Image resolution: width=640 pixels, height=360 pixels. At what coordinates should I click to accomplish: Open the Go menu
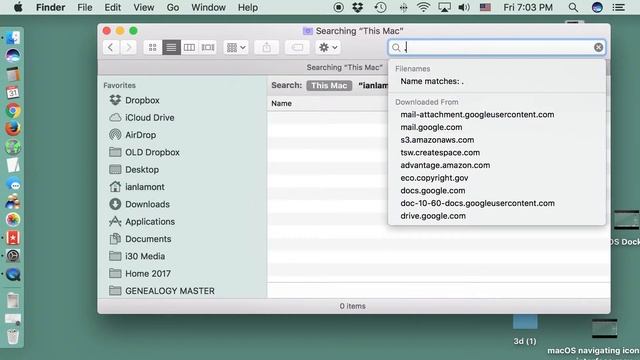(x=173, y=7)
